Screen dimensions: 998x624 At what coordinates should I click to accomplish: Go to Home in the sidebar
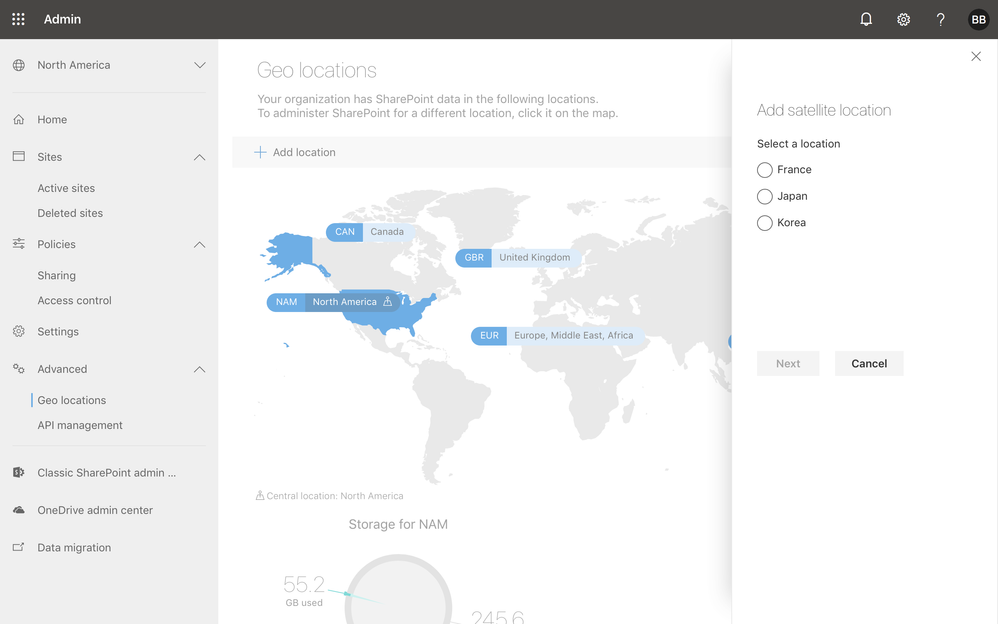point(52,119)
